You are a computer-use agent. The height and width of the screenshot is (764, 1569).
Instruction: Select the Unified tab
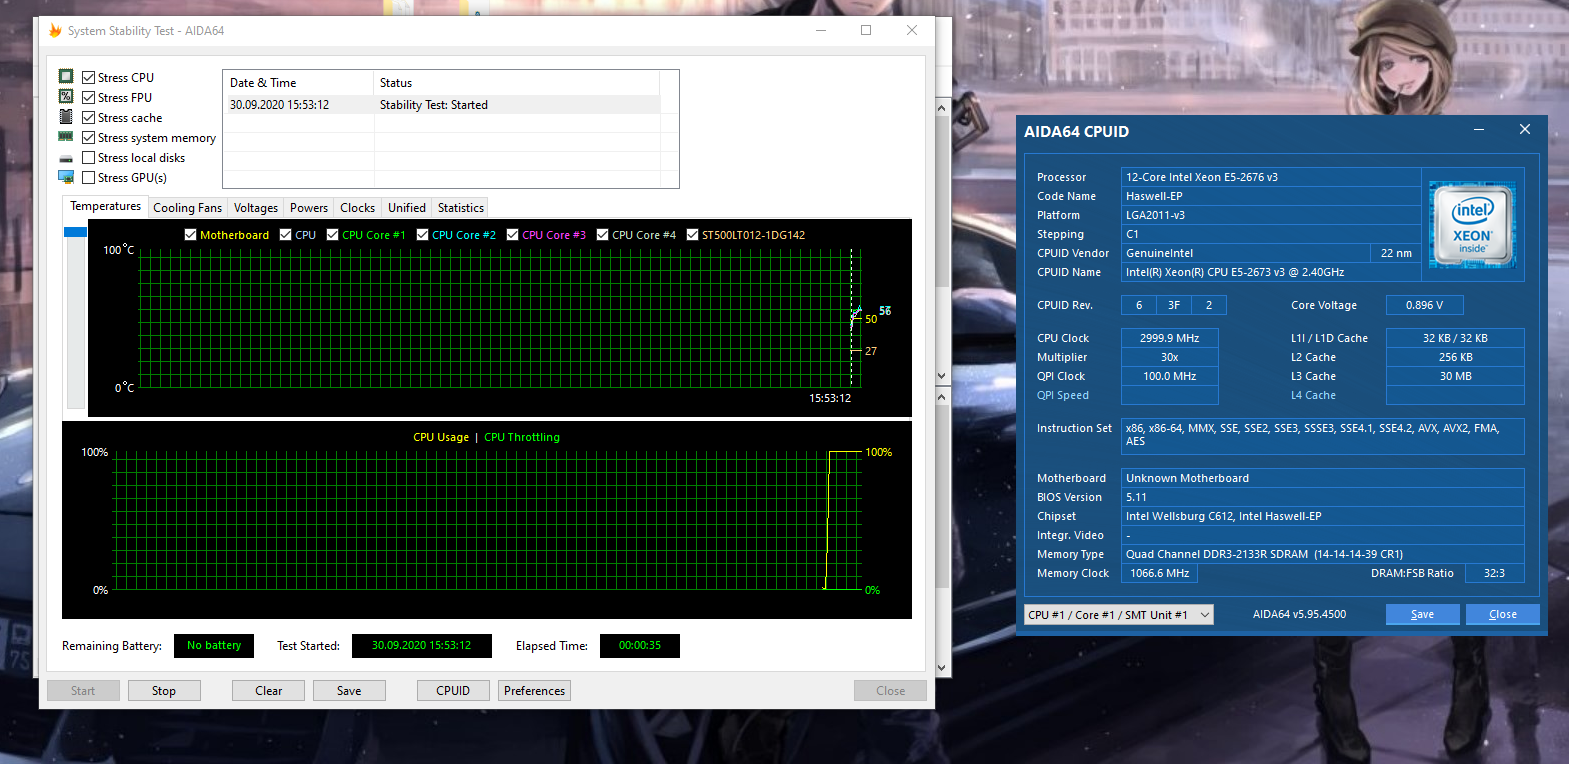click(407, 208)
